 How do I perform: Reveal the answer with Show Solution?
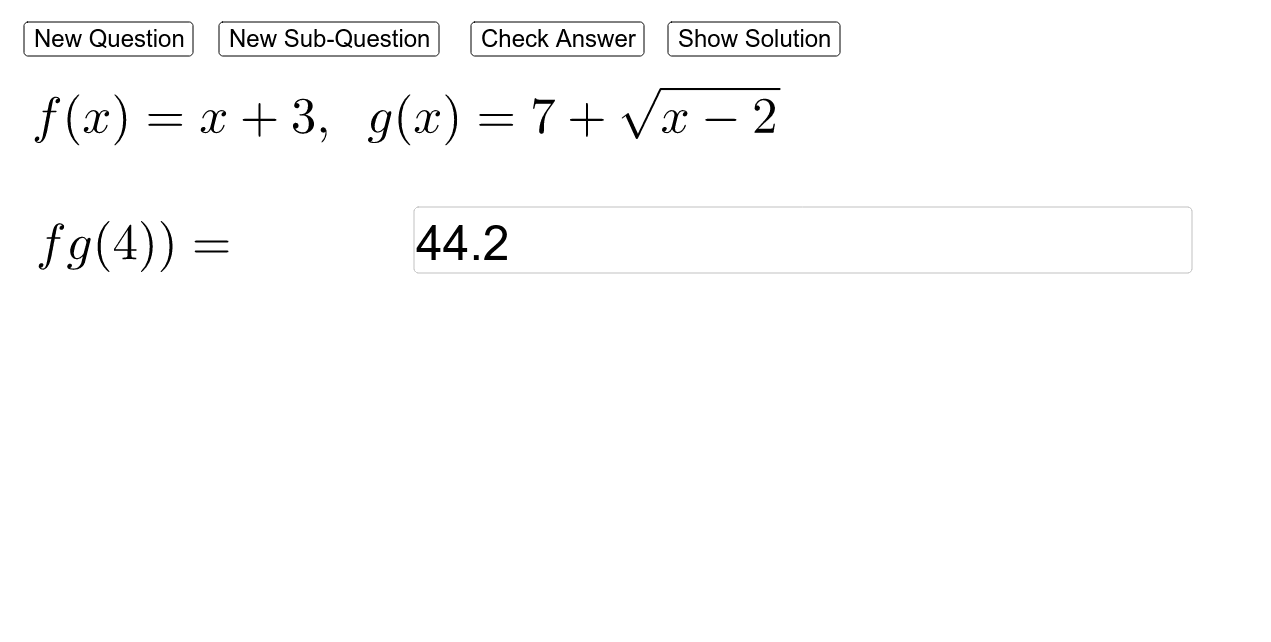coord(754,39)
